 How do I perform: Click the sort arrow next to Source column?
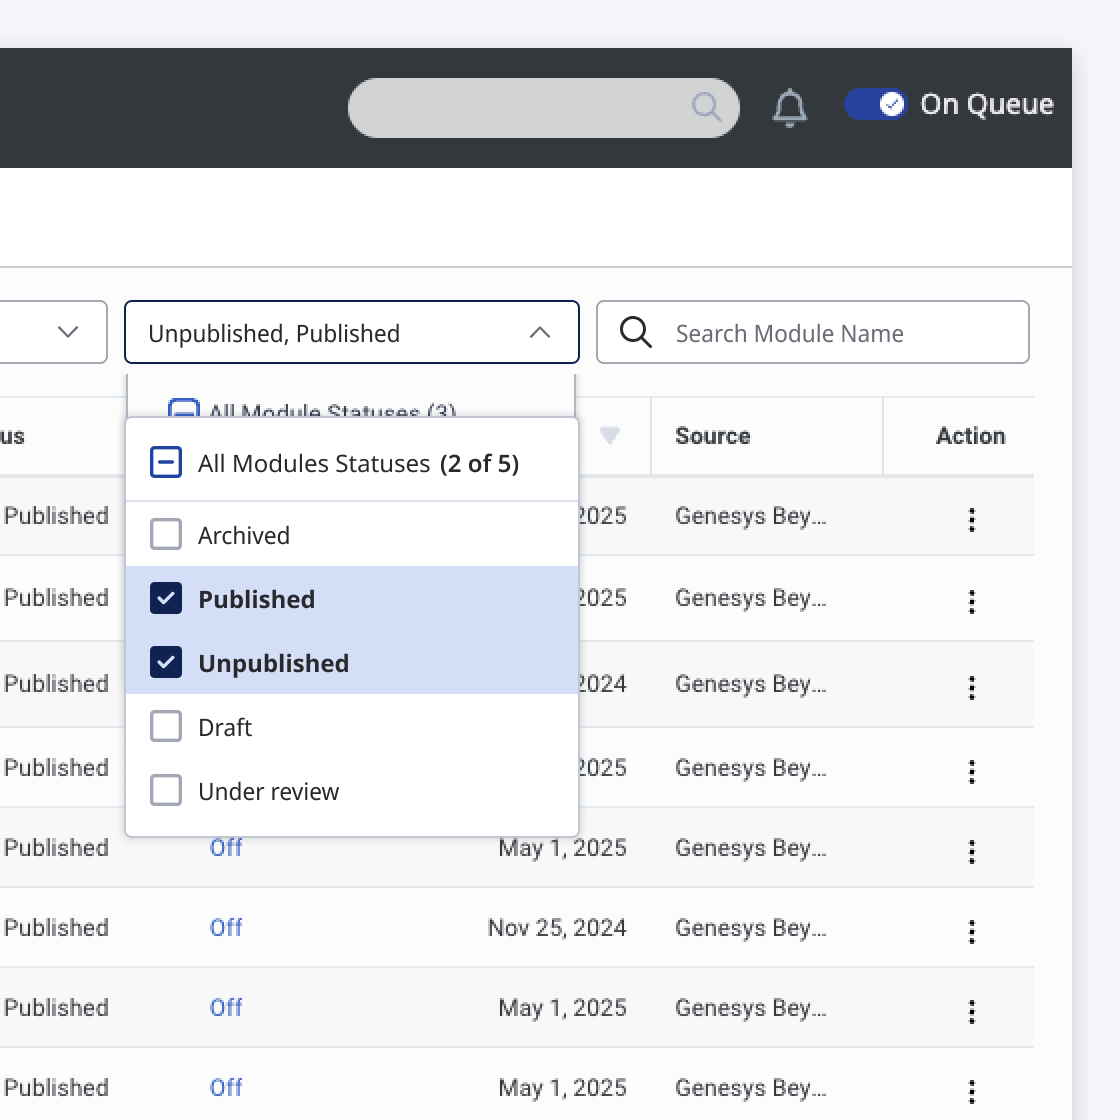coord(609,435)
